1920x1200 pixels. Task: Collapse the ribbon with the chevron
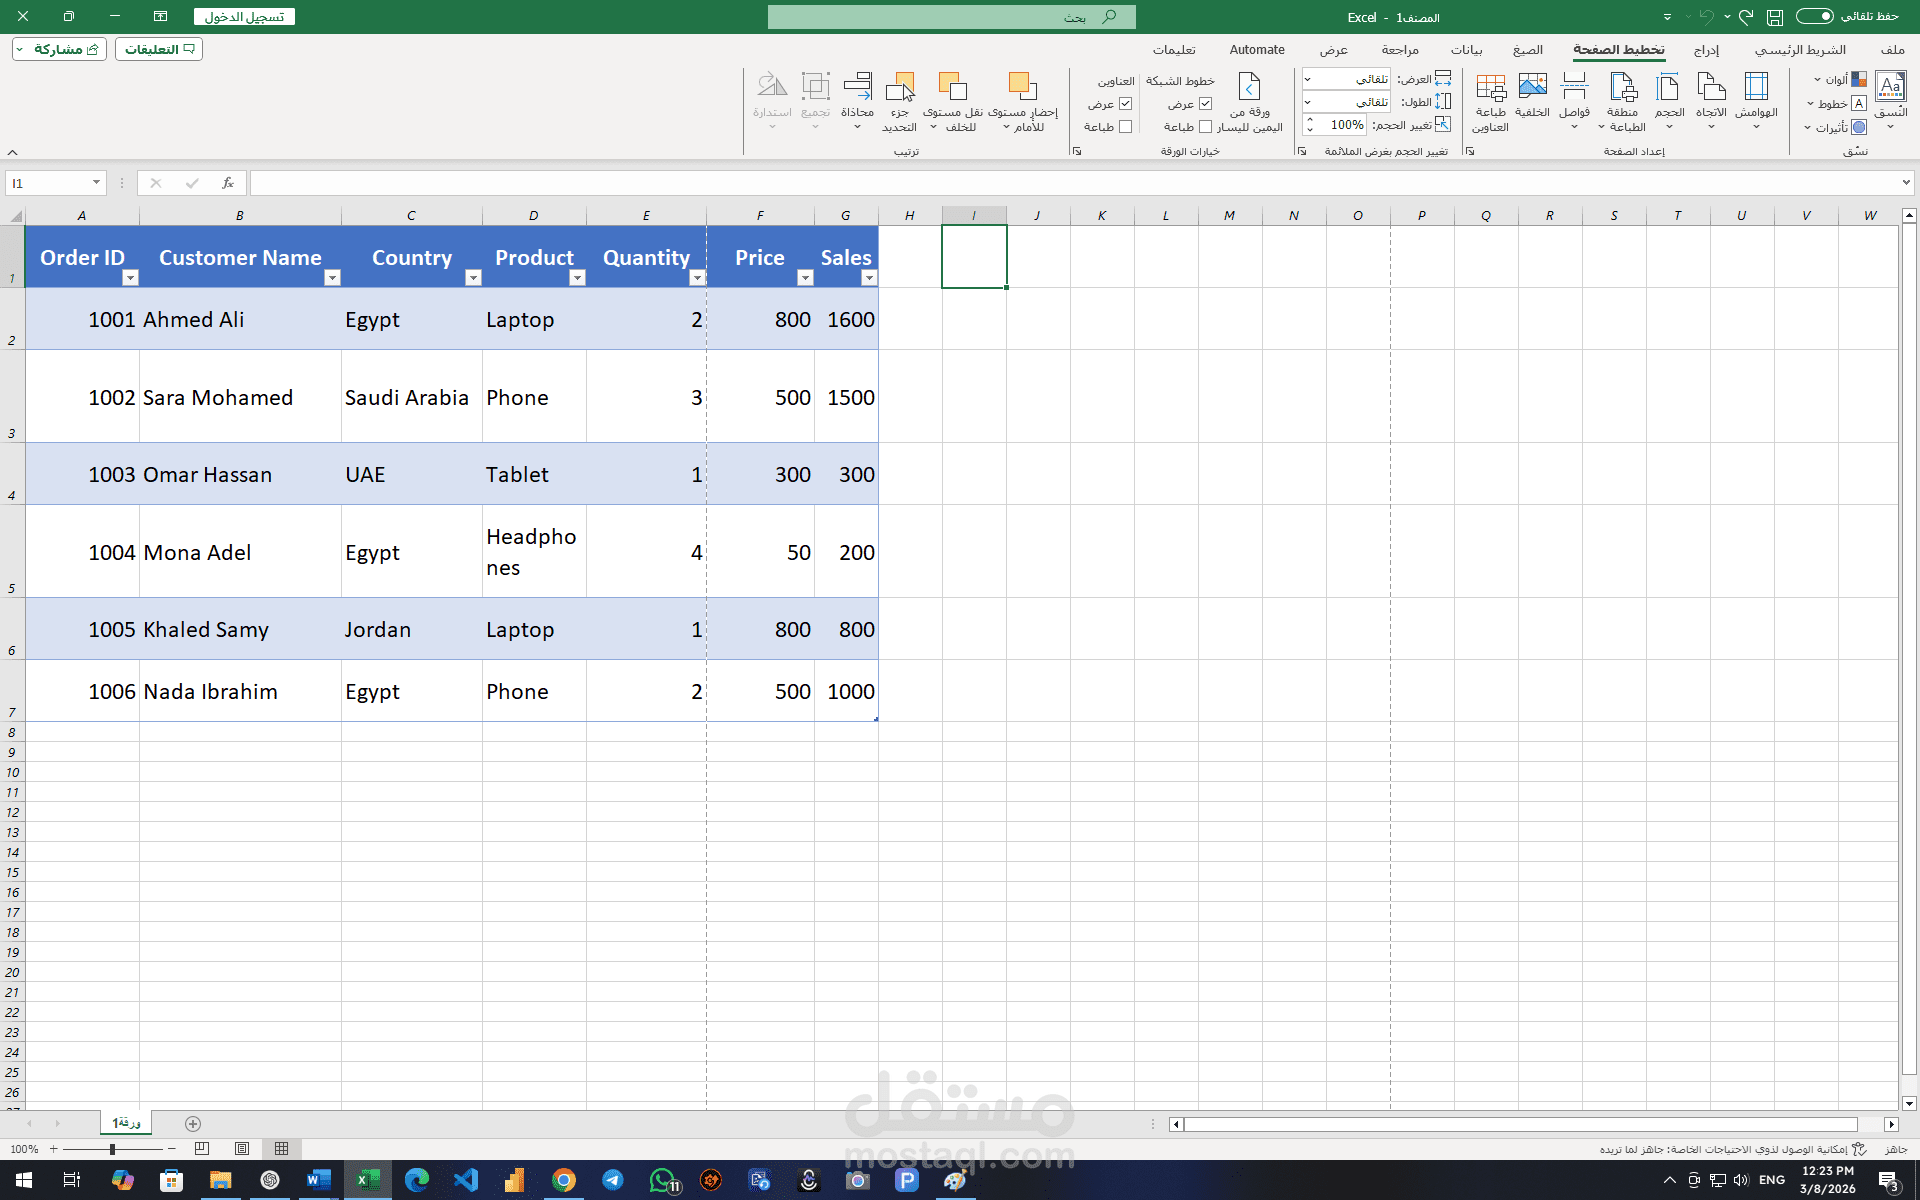pos(13,152)
